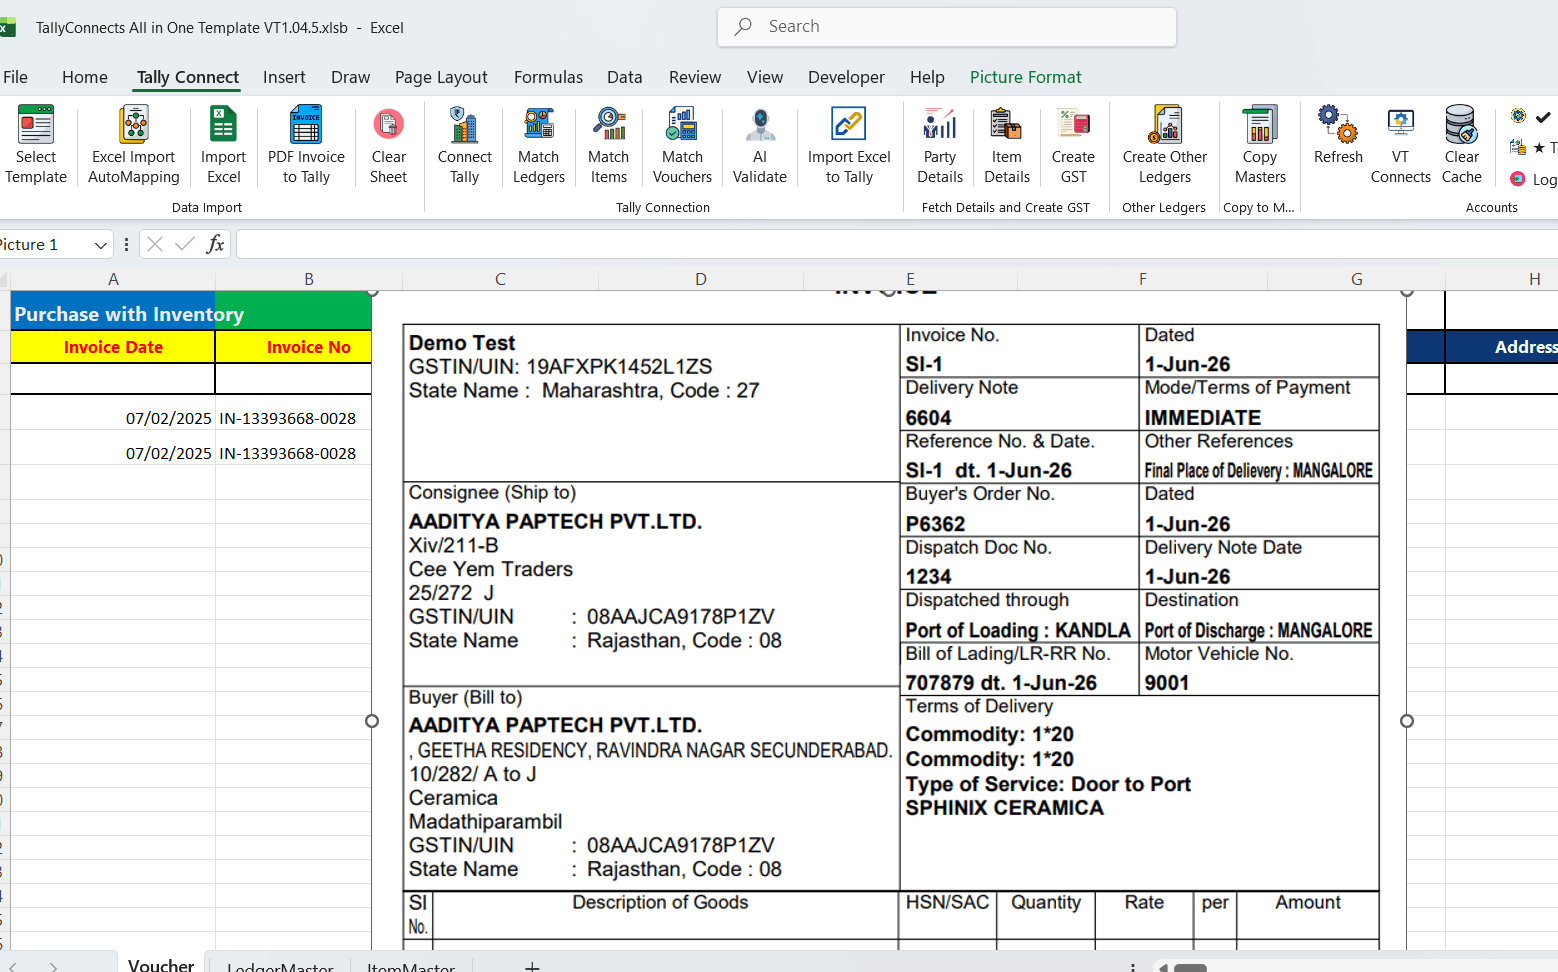1558x972 pixels.
Task: Click the Insert Function fx icon
Action: coord(215,244)
